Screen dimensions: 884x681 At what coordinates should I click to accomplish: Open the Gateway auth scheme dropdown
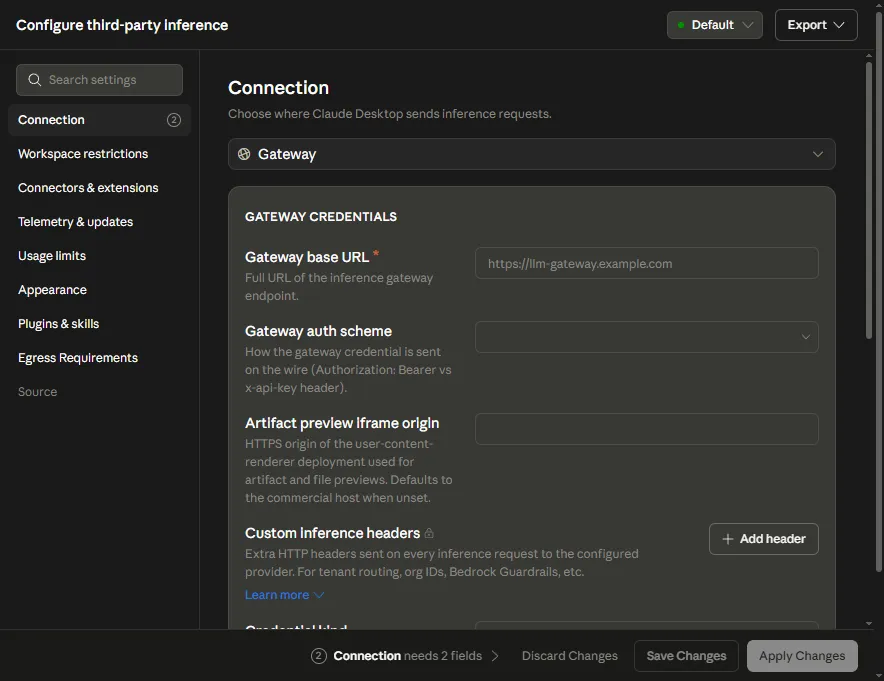647,337
